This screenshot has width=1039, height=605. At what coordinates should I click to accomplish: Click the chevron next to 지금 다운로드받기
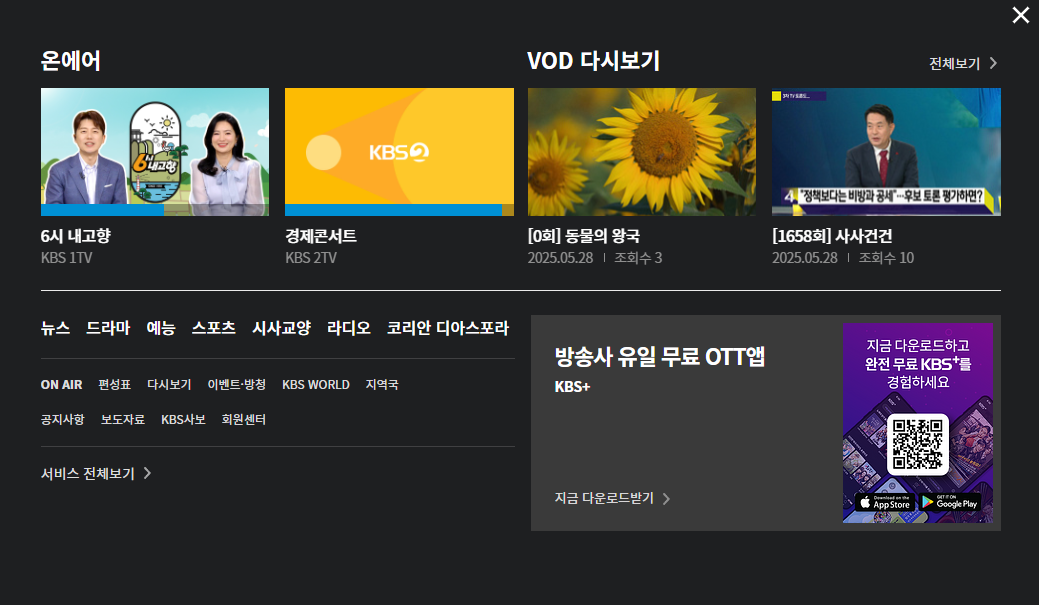pos(667,498)
